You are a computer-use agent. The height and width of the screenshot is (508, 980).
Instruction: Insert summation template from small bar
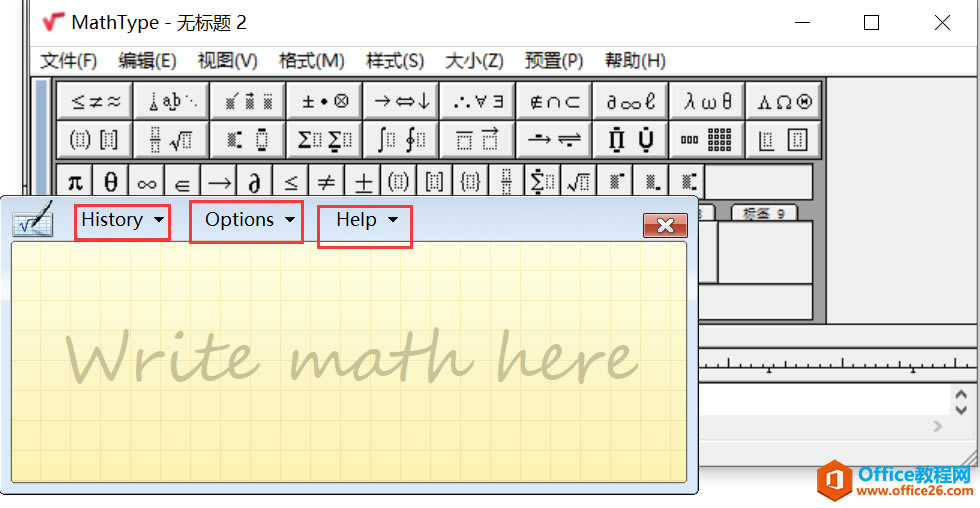[x=542, y=182]
